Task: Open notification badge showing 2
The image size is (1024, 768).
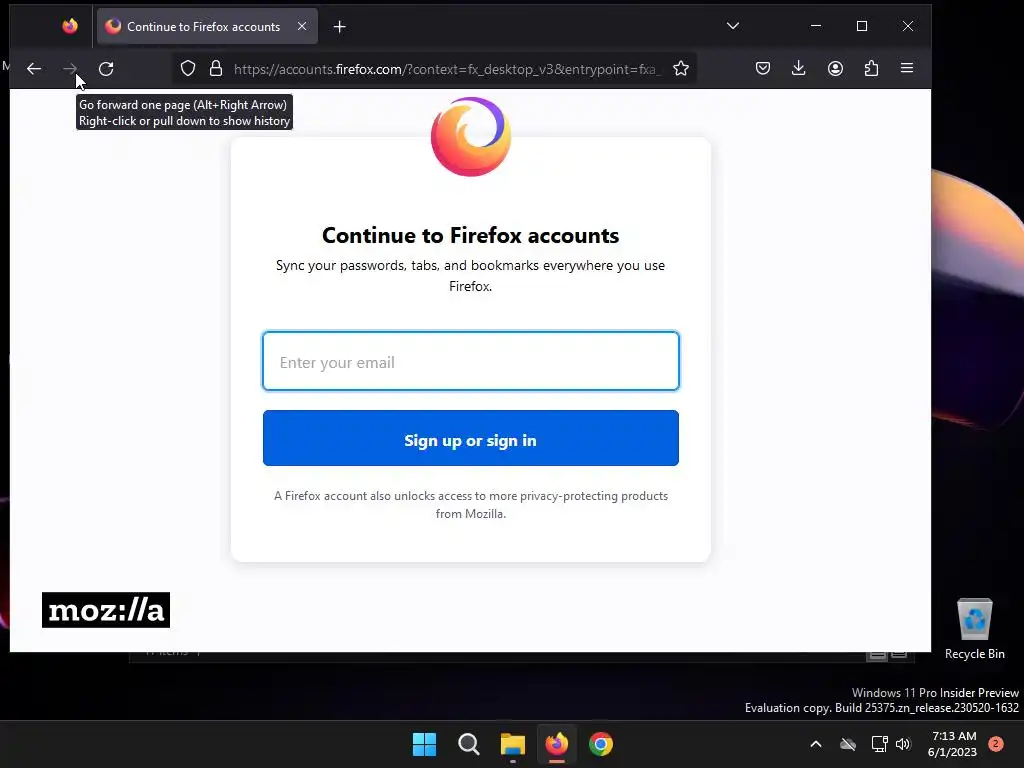Action: pyautogui.click(x=996, y=744)
